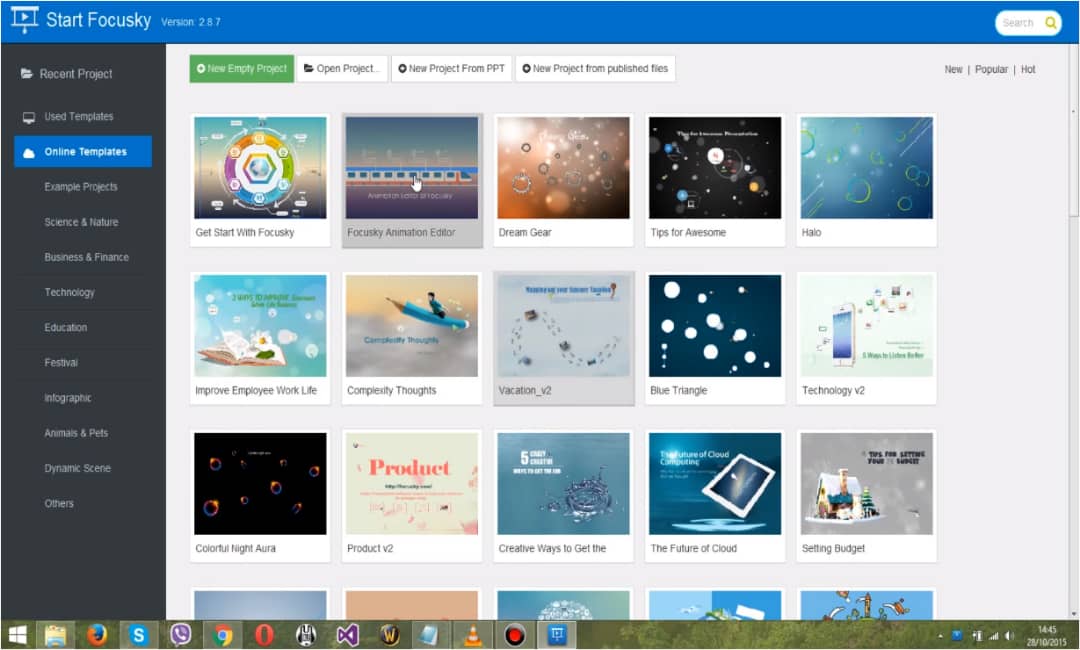Click the search magnifier icon
Viewport: 1080px width, 650px height.
tap(1050, 23)
